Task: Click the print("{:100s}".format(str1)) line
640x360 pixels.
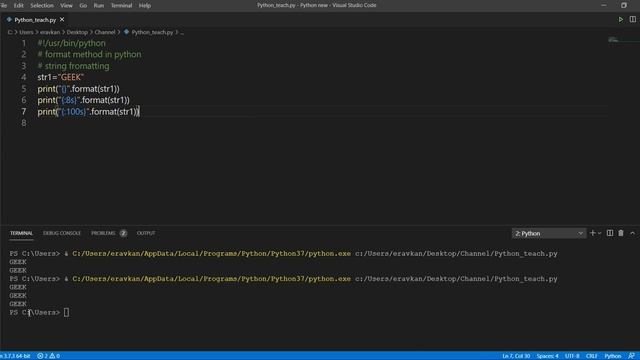Action: coord(88,111)
